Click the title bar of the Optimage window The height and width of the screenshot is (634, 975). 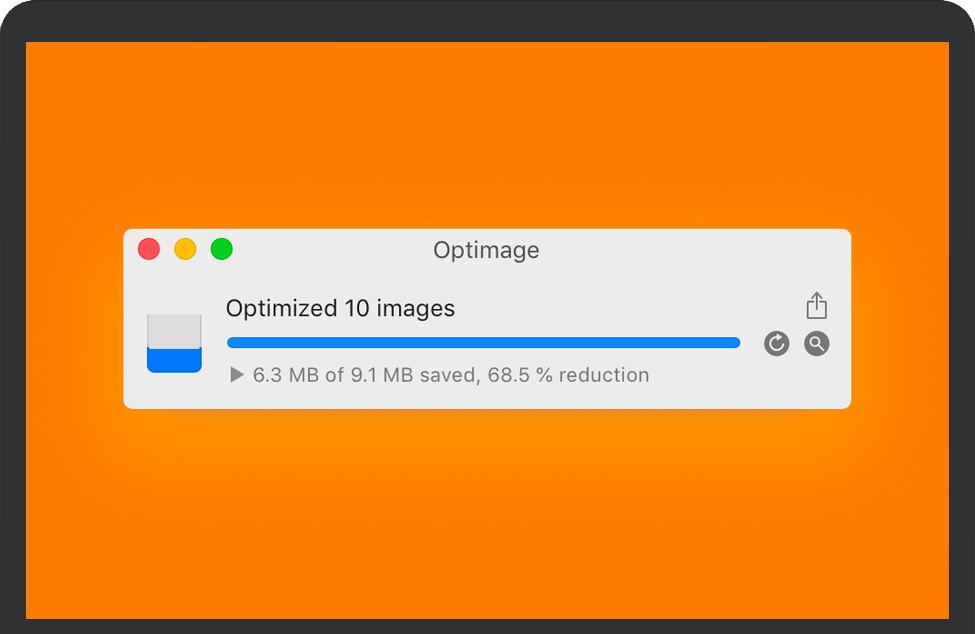coord(486,250)
